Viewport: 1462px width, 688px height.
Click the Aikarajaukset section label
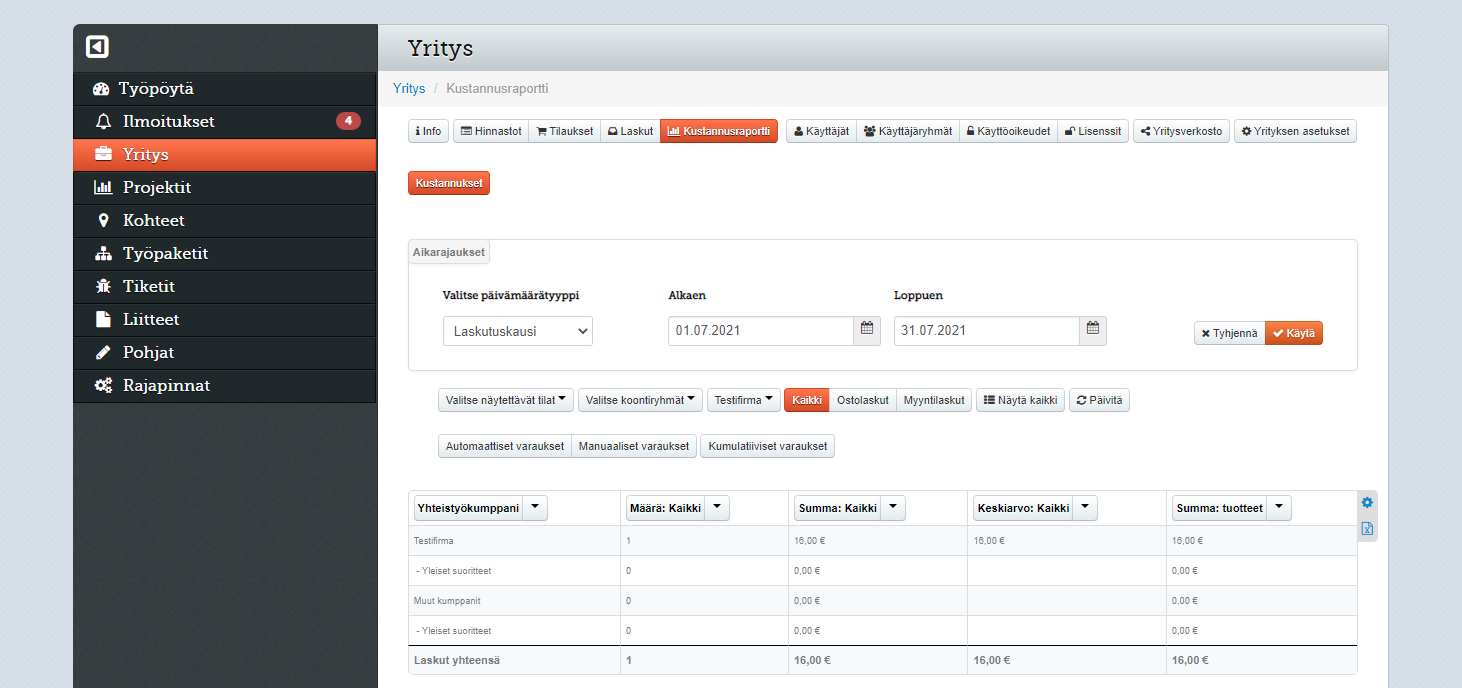[x=449, y=252]
